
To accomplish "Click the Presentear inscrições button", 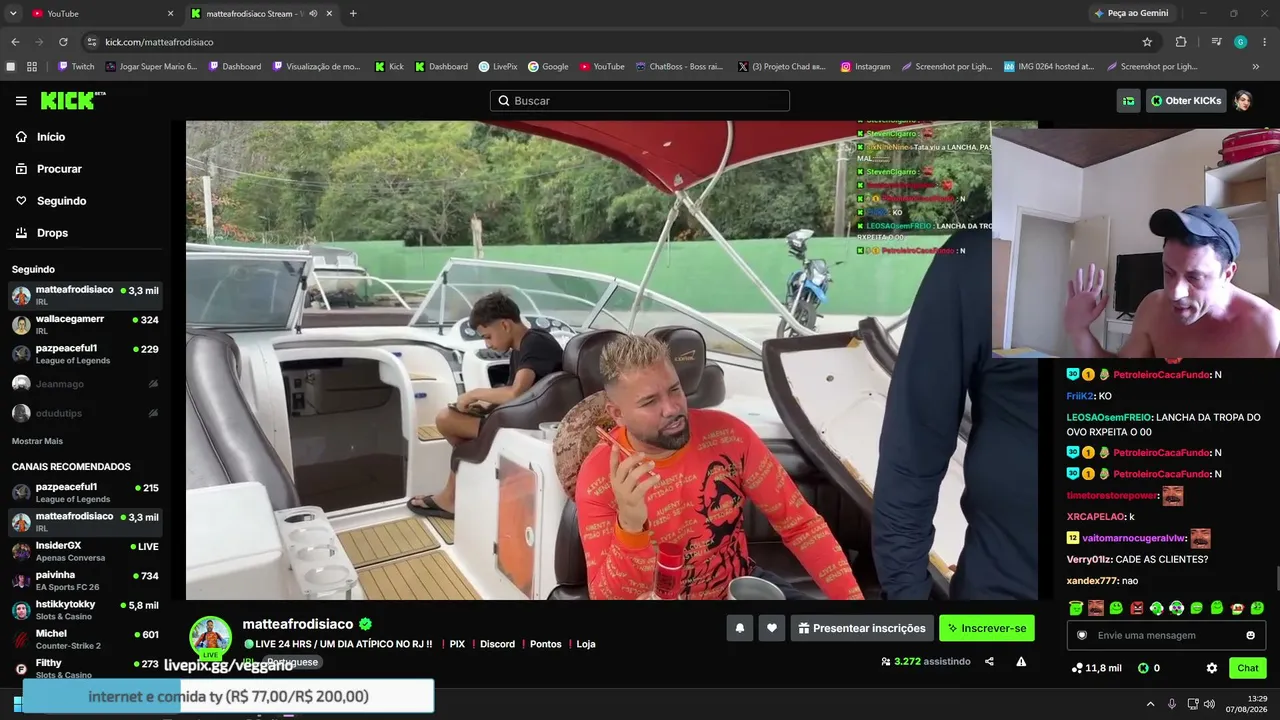I will point(862,628).
